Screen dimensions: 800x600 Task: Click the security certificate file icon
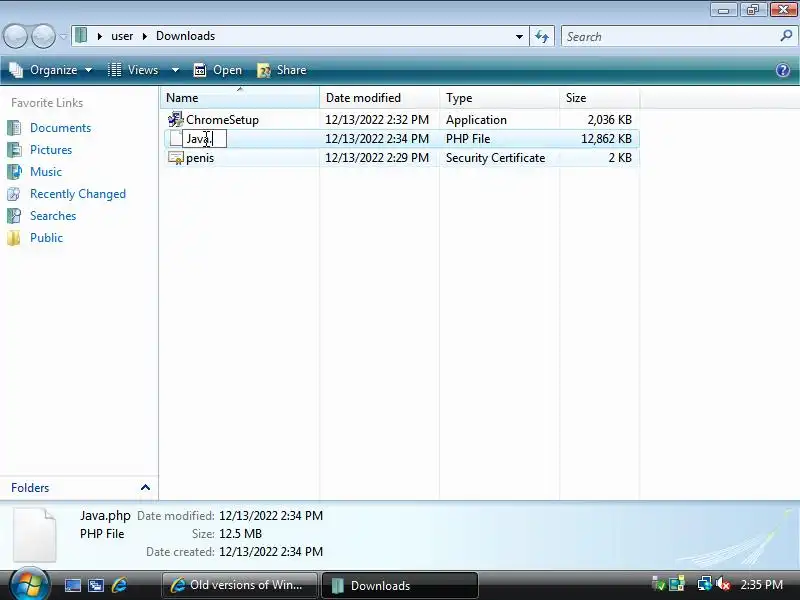[x=176, y=158]
